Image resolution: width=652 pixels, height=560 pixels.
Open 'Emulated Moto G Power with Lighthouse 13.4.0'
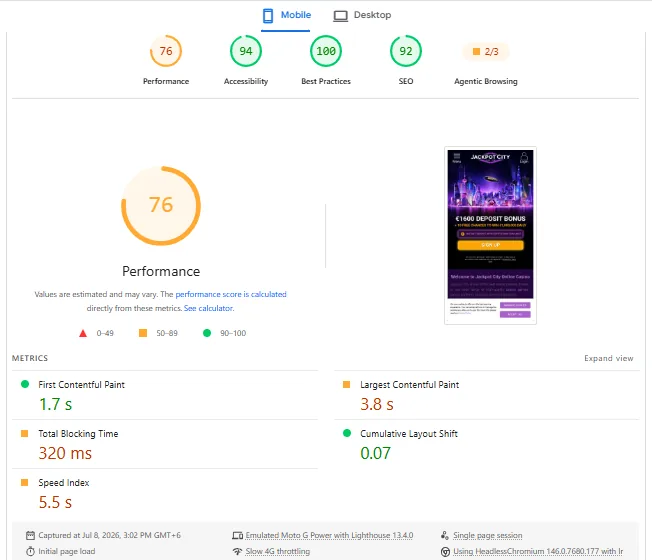(329, 535)
